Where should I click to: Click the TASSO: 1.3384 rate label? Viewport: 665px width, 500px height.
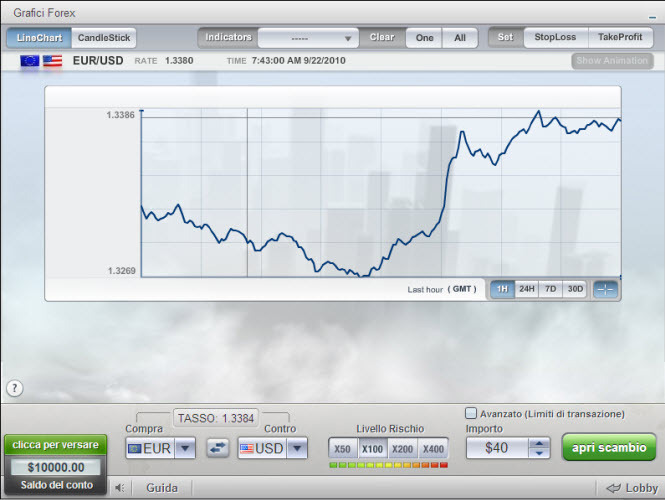216,419
